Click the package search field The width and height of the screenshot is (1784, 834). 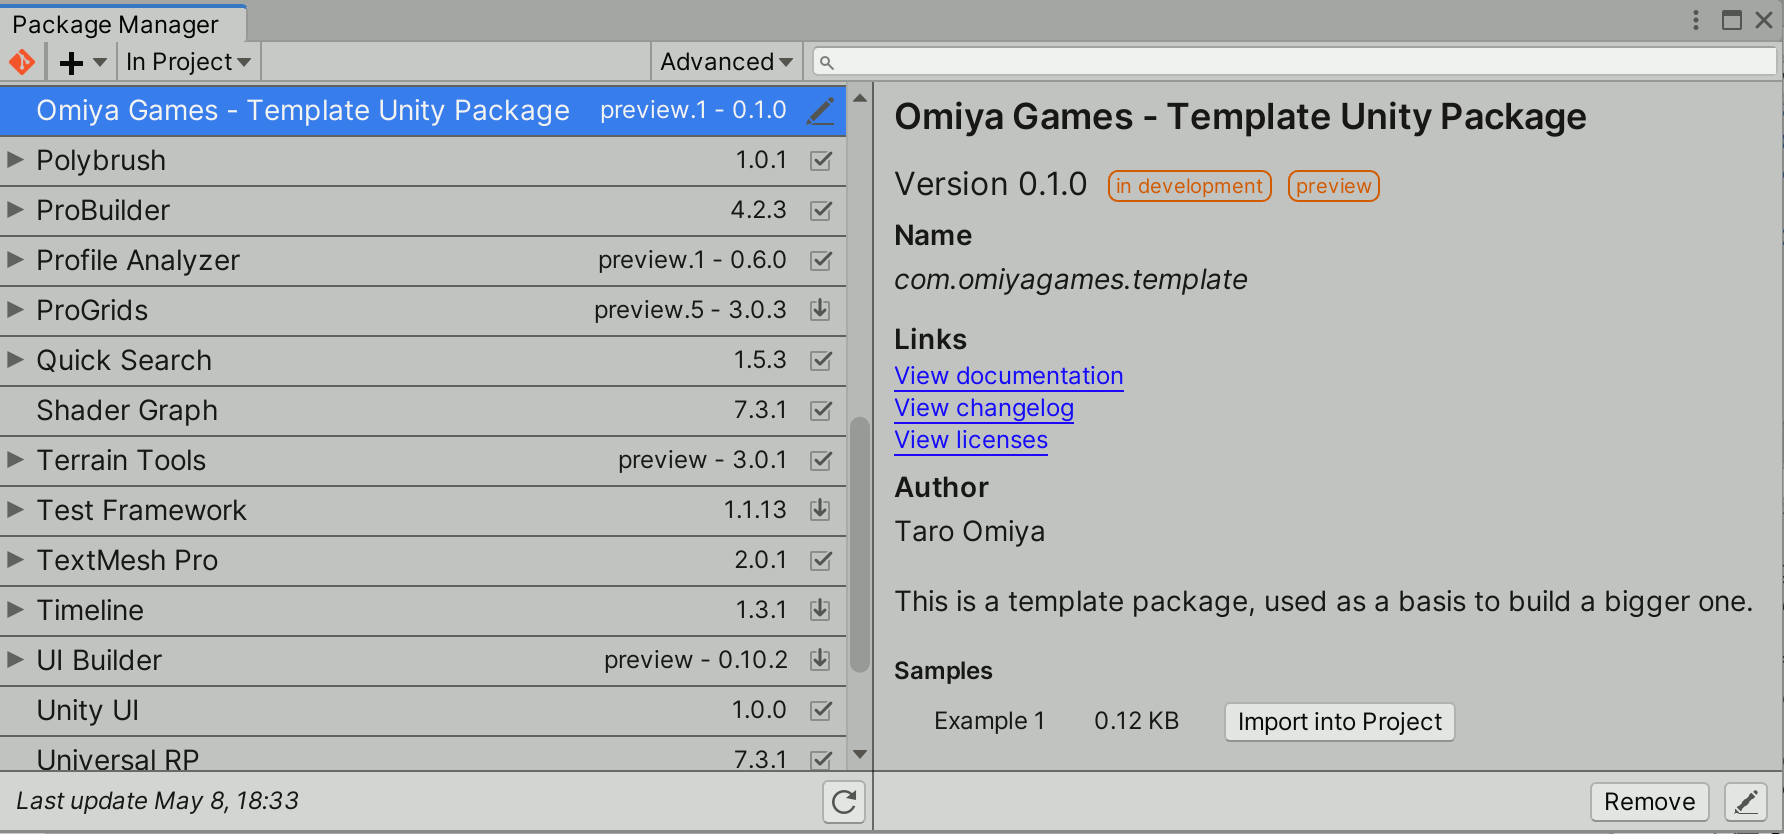click(x=1294, y=62)
